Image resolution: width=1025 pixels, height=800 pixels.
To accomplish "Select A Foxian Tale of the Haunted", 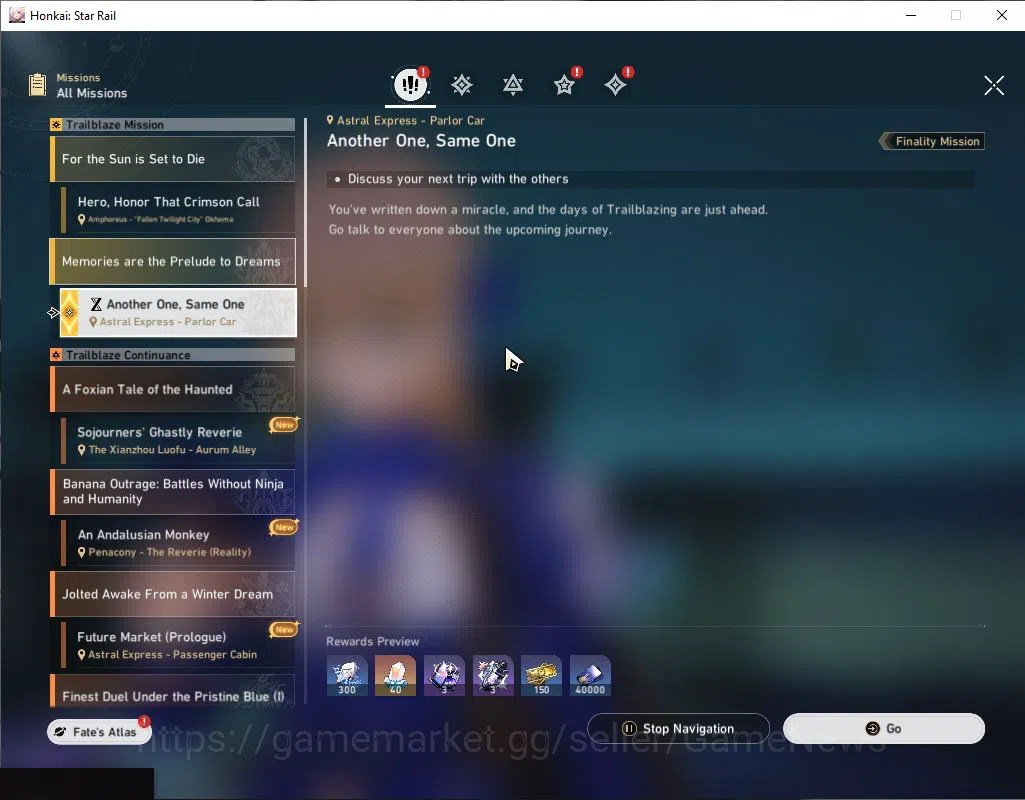I will (x=173, y=389).
